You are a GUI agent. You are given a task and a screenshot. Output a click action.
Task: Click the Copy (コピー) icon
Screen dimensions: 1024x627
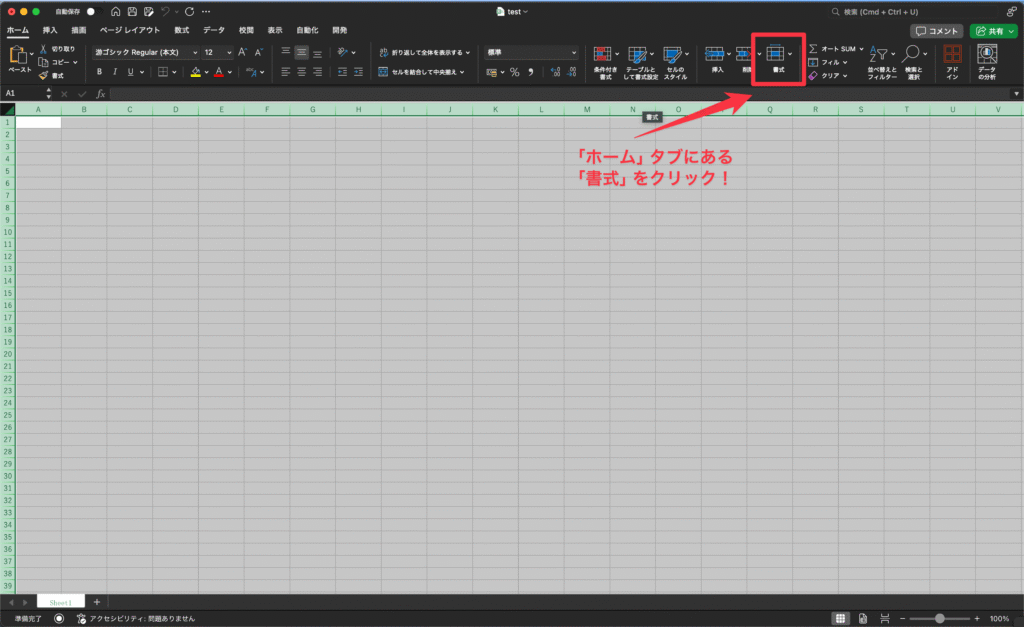pos(43,62)
